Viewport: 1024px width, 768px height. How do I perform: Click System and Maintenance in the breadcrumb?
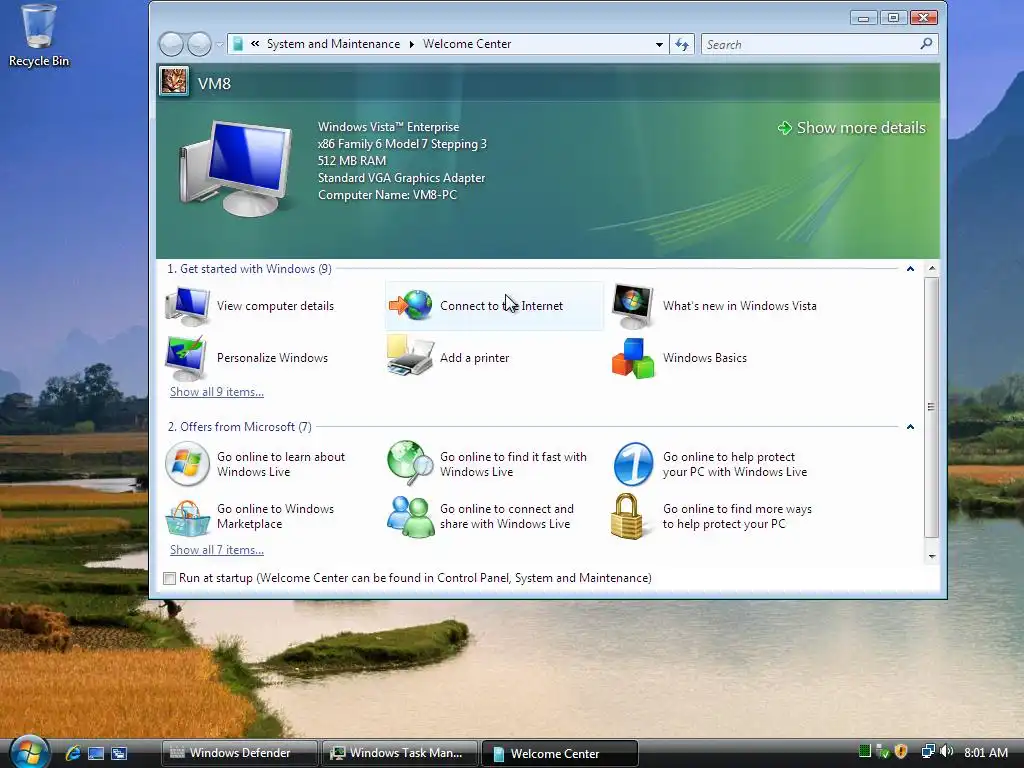pyautogui.click(x=333, y=44)
